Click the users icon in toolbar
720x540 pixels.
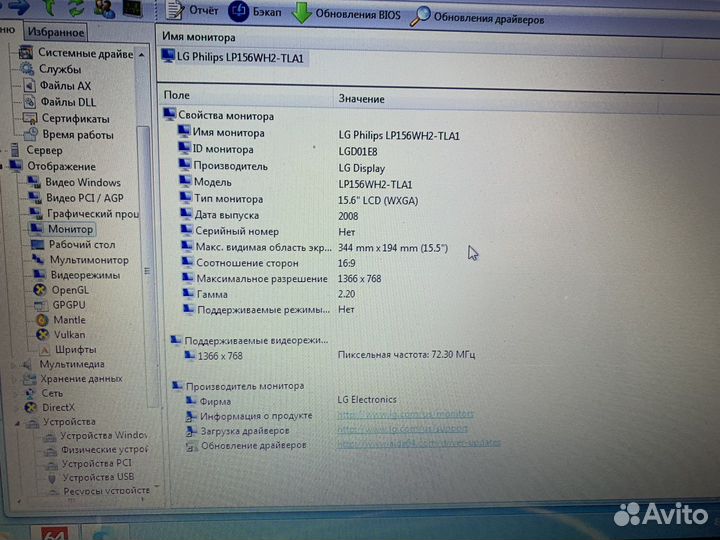click(x=105, y=8)
